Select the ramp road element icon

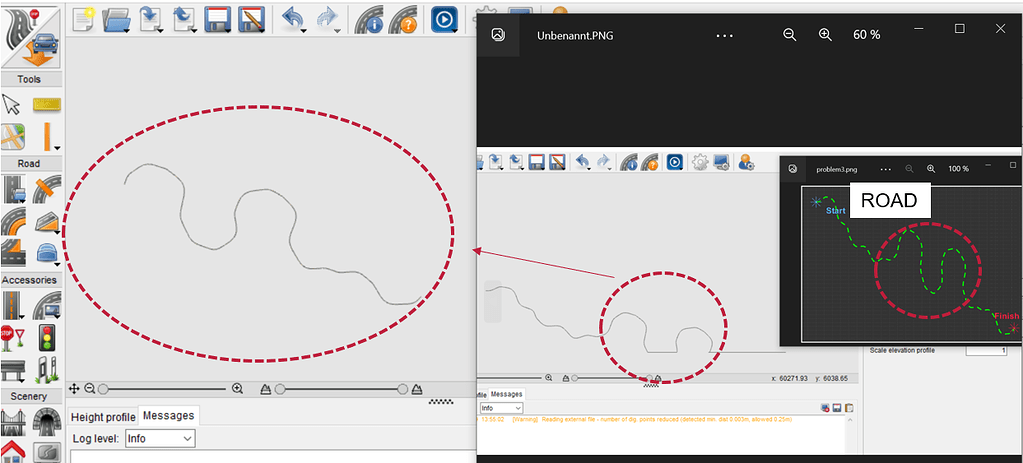click(x=47, y=222)
